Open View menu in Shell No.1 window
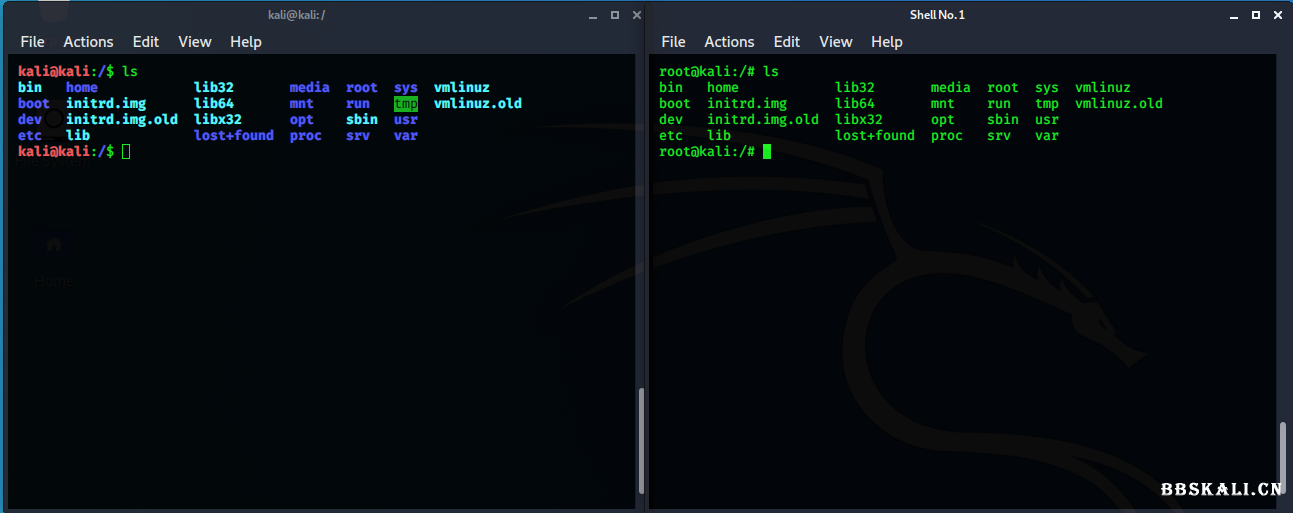Image resolution: width=1293 pixels, height=513 pixels. coord(836,41)
